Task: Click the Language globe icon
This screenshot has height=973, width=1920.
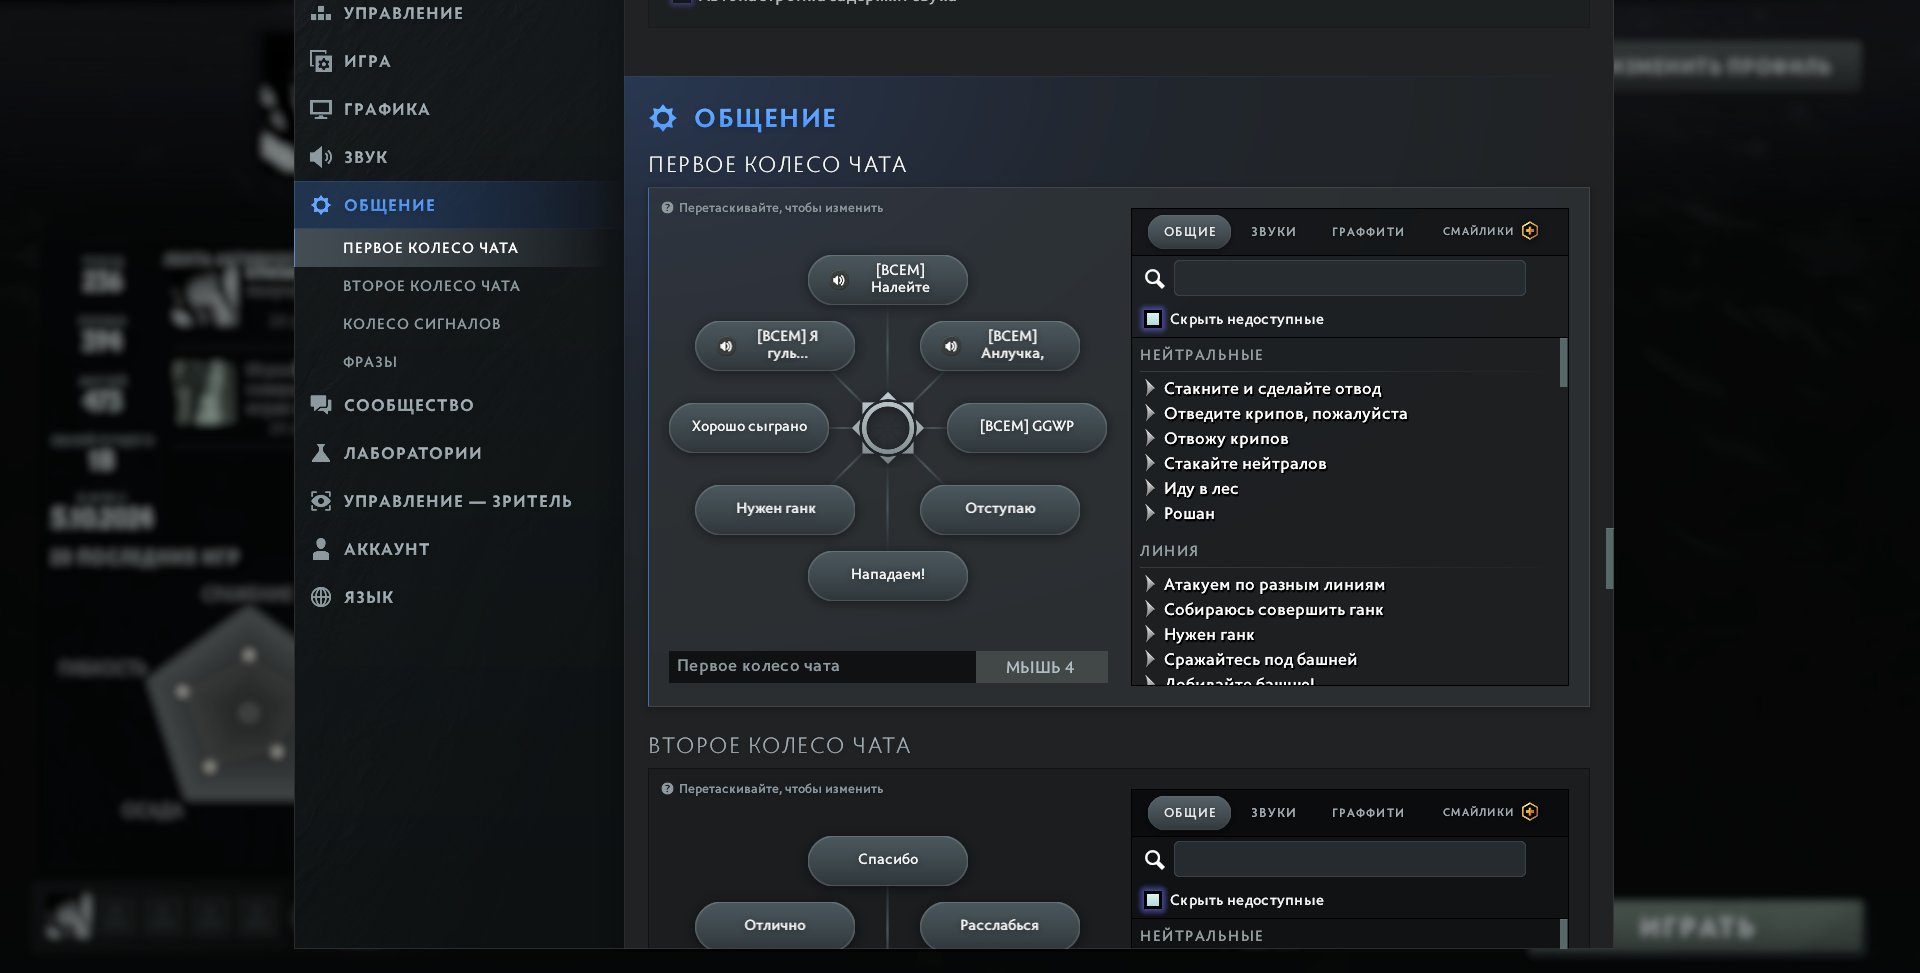Action: point(321,597)
